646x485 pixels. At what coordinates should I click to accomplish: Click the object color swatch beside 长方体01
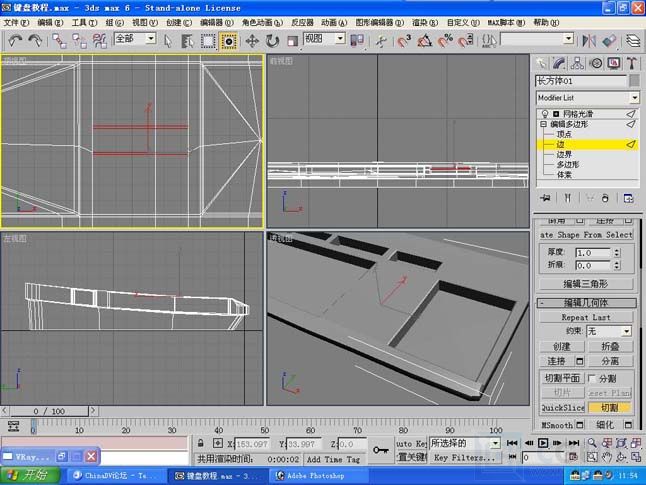[x=634, y=80]
